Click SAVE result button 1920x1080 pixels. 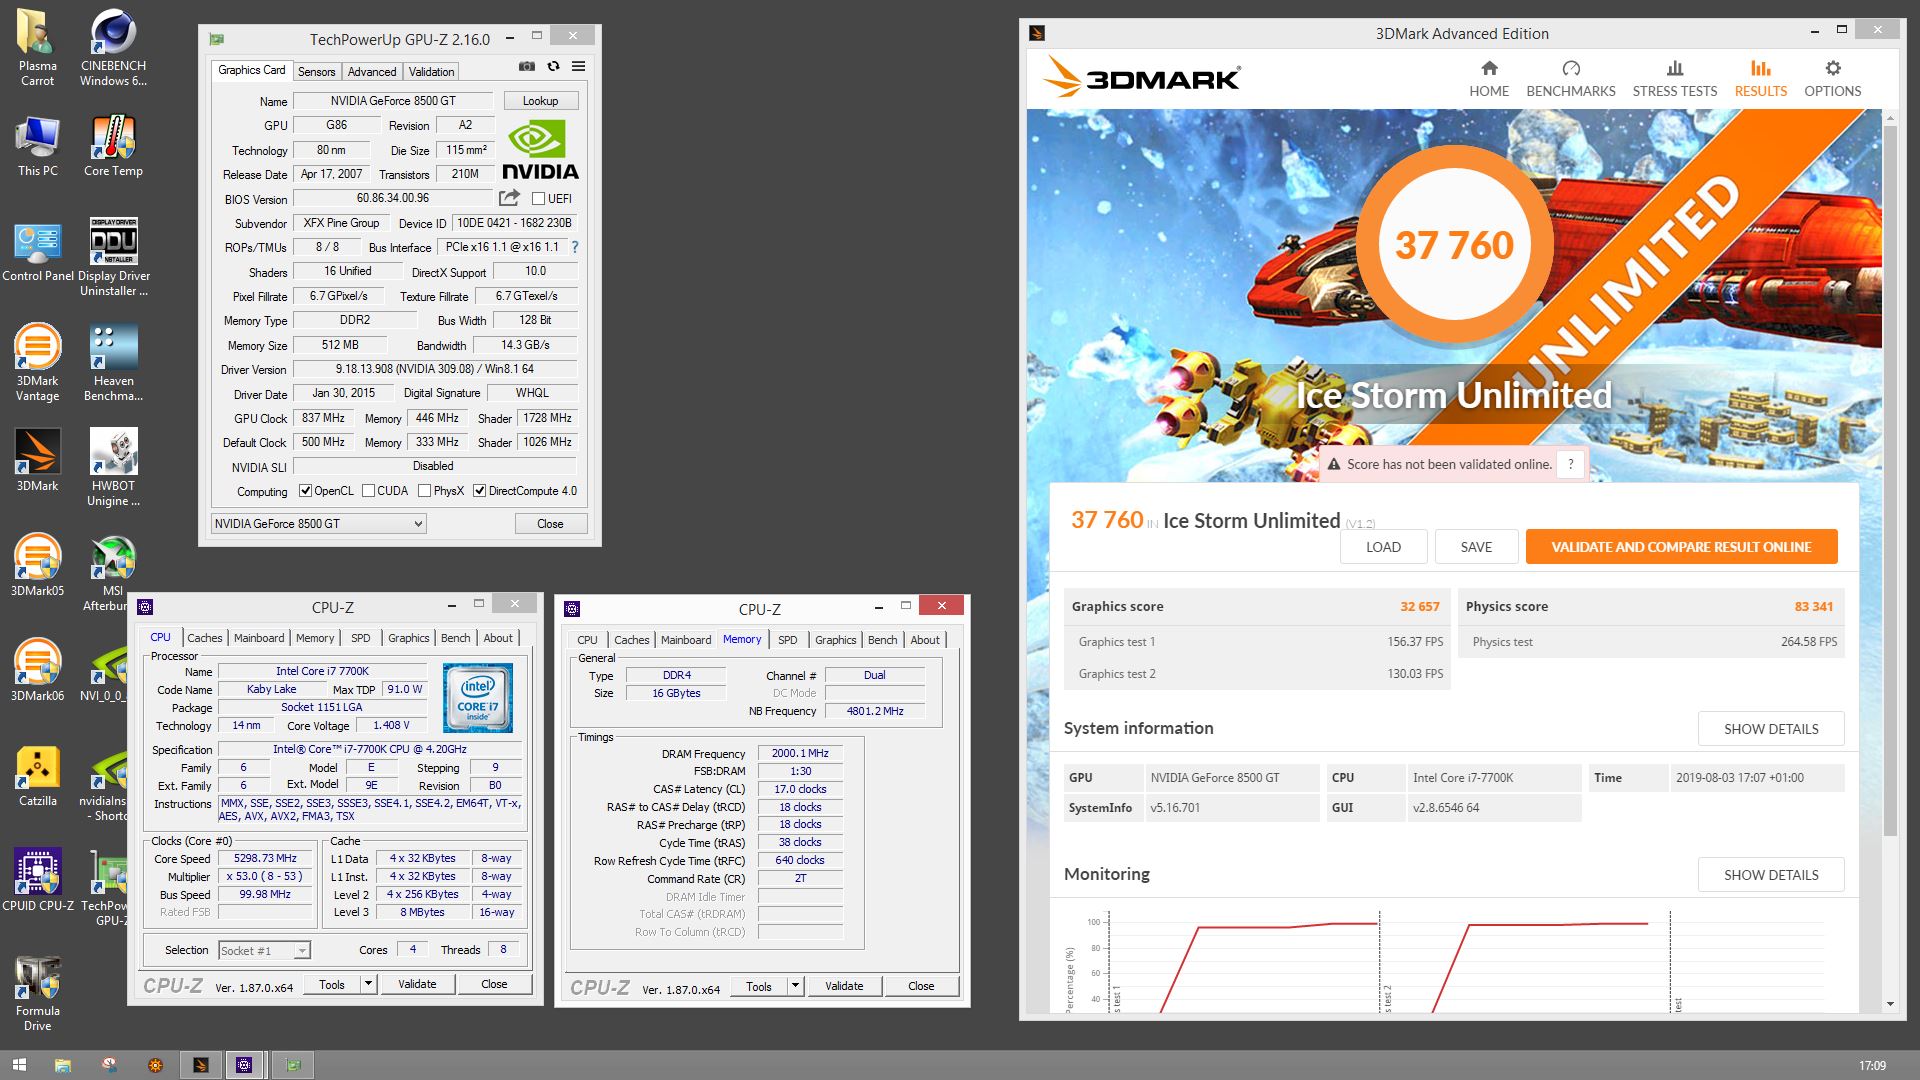pyautogui.click(x=1476, y=547)
